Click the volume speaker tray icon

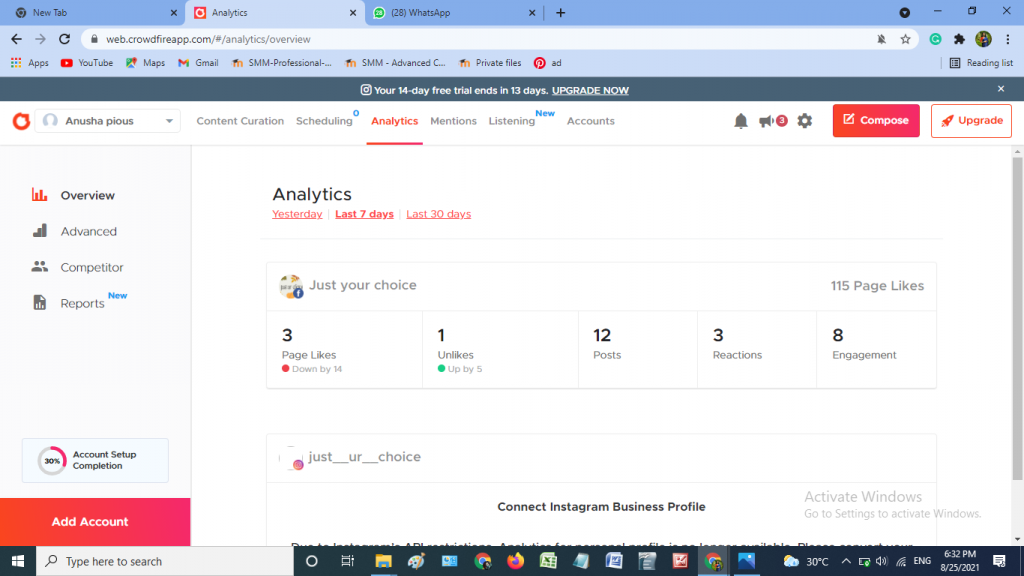coord(882,561)
